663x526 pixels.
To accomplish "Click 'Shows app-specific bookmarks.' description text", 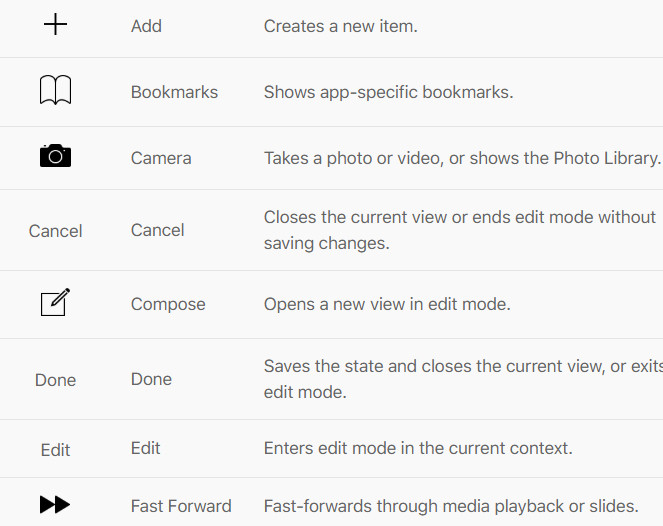I will [x=388, y=92].
